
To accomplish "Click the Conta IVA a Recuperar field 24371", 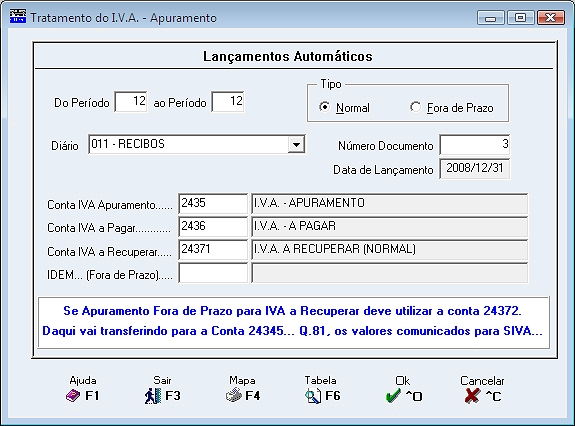I will click(x=213, y=250).
